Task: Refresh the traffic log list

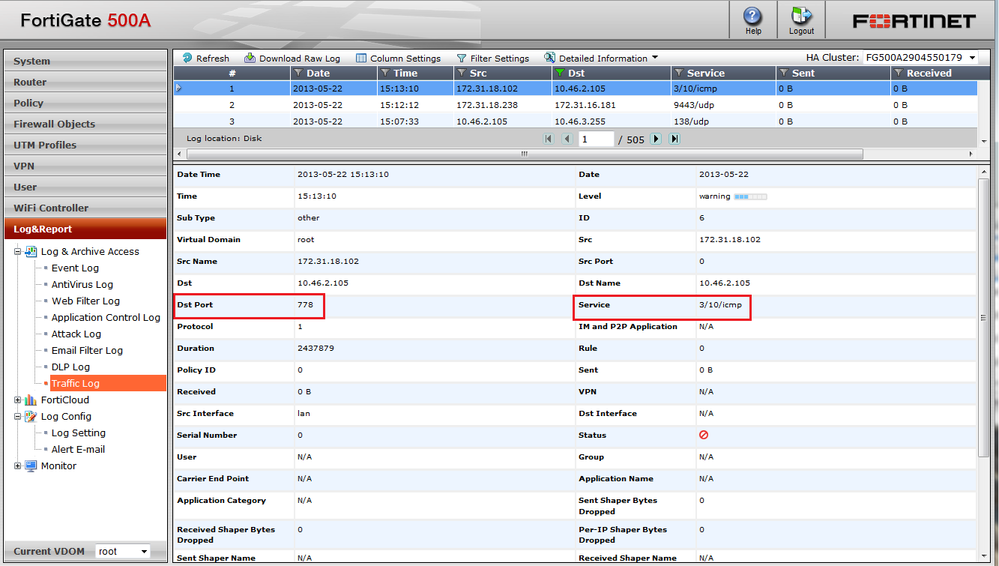Action: click(x=204, y=58)
